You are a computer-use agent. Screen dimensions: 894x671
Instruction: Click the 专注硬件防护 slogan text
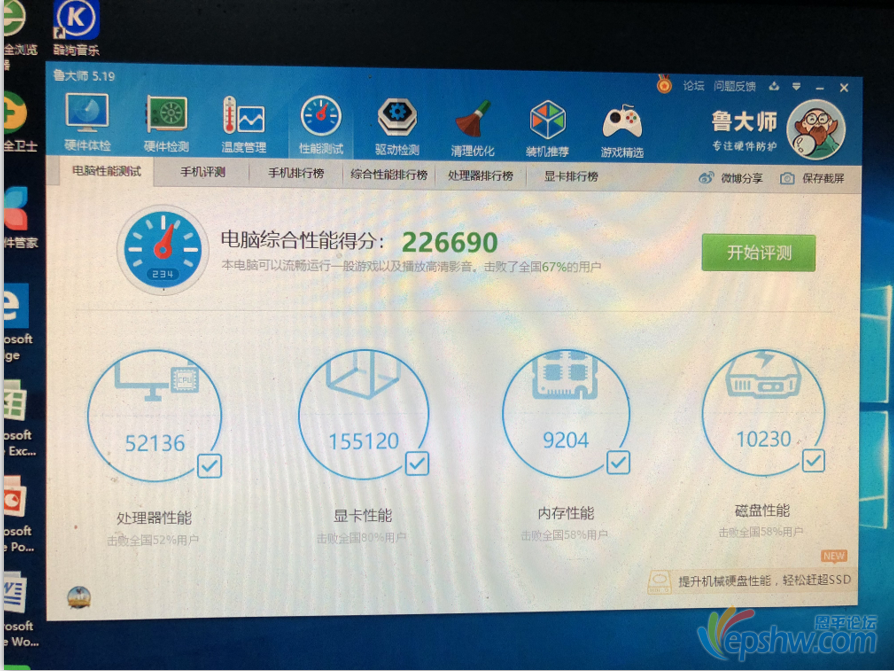coord(744,146)
